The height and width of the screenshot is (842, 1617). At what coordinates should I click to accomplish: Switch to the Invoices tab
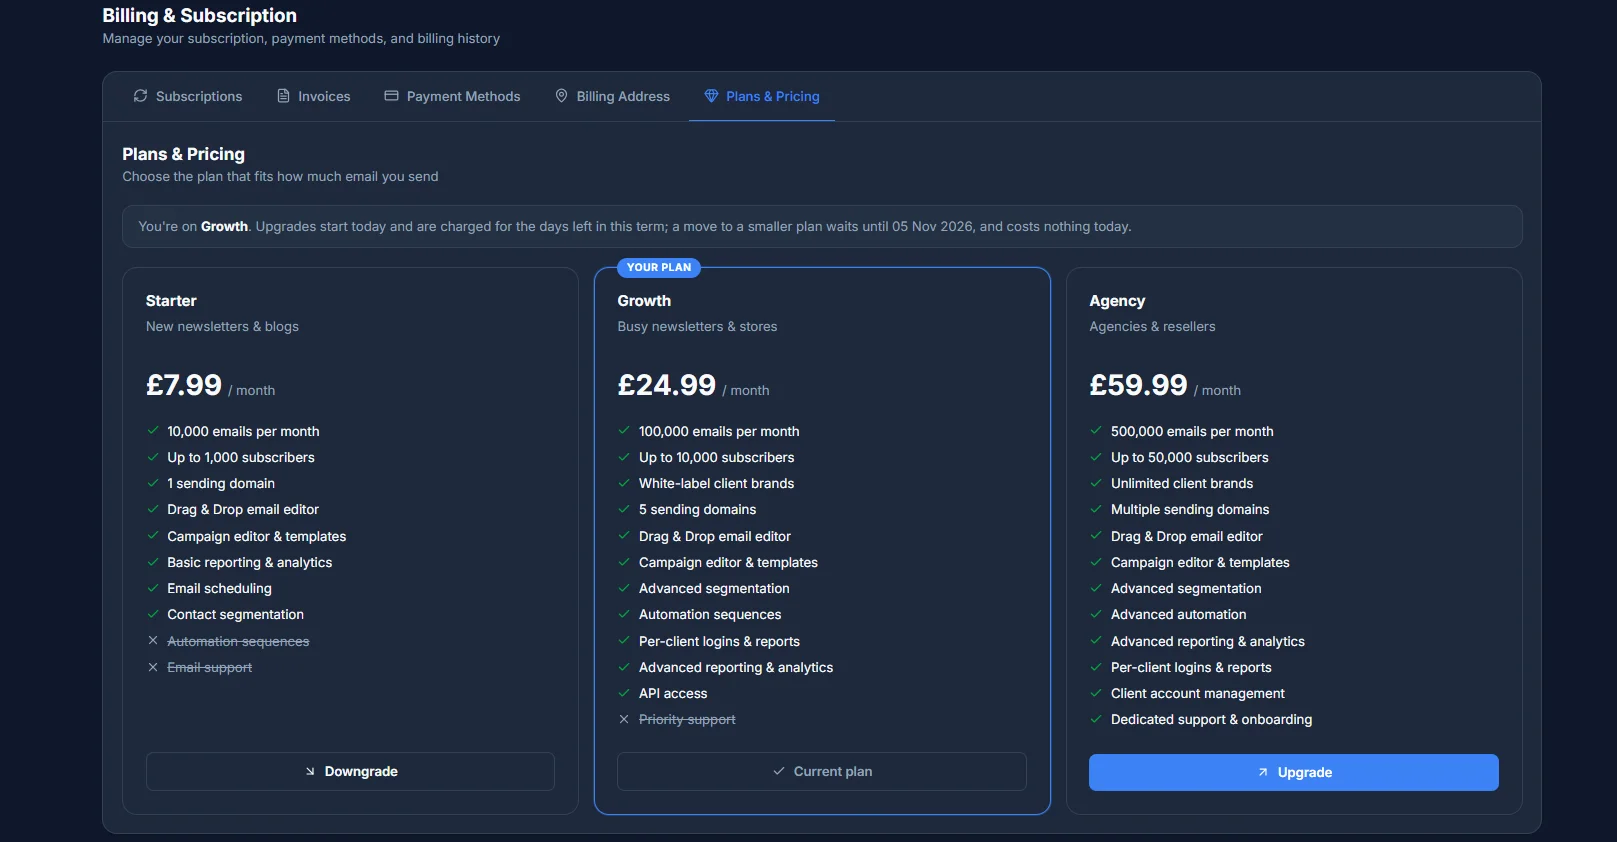[314, 97]
